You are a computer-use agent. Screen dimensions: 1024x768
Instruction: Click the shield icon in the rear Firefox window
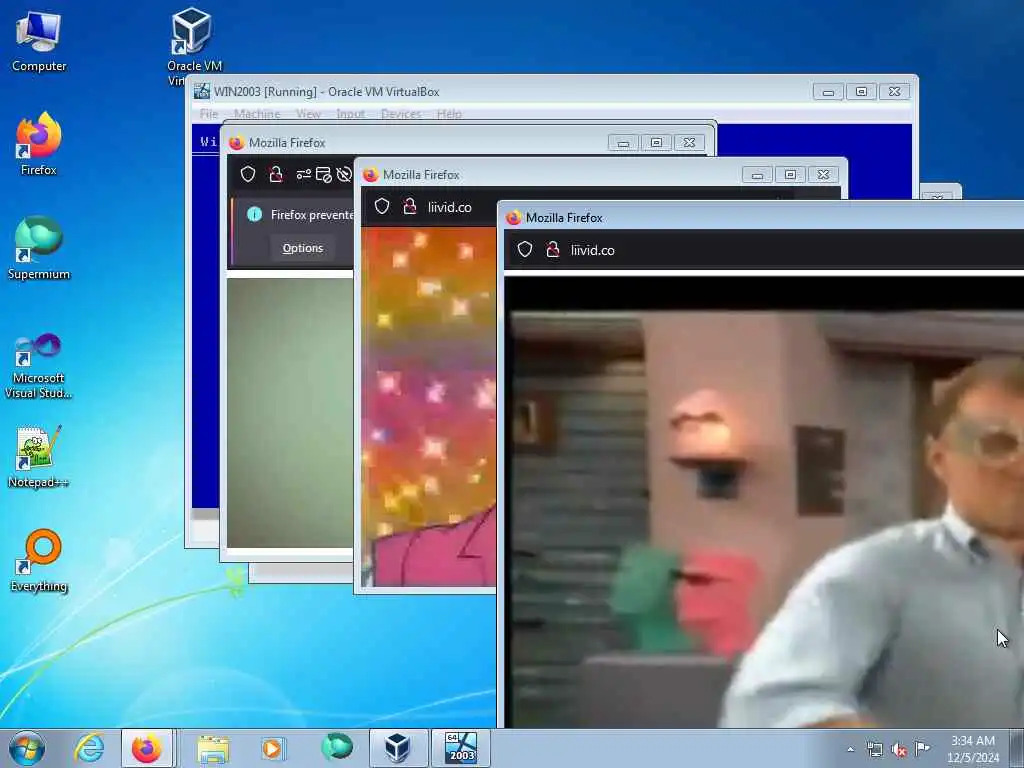tap(248, 174)
